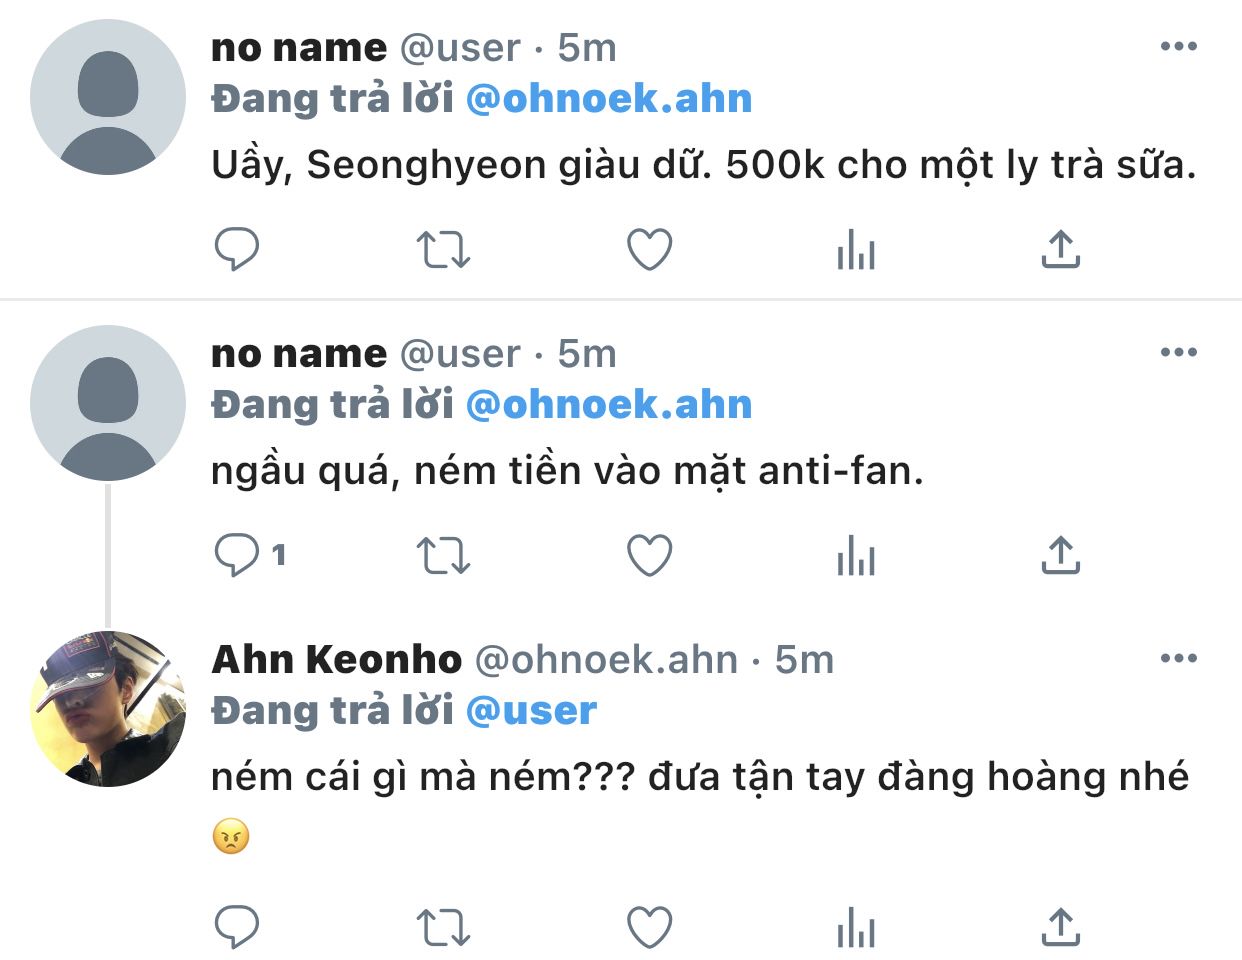The height and width of the screenshot is (960, 1242).
Task: Reply to the Seonghyeon milk tea tweet
Action: click(x=237, y=250)
